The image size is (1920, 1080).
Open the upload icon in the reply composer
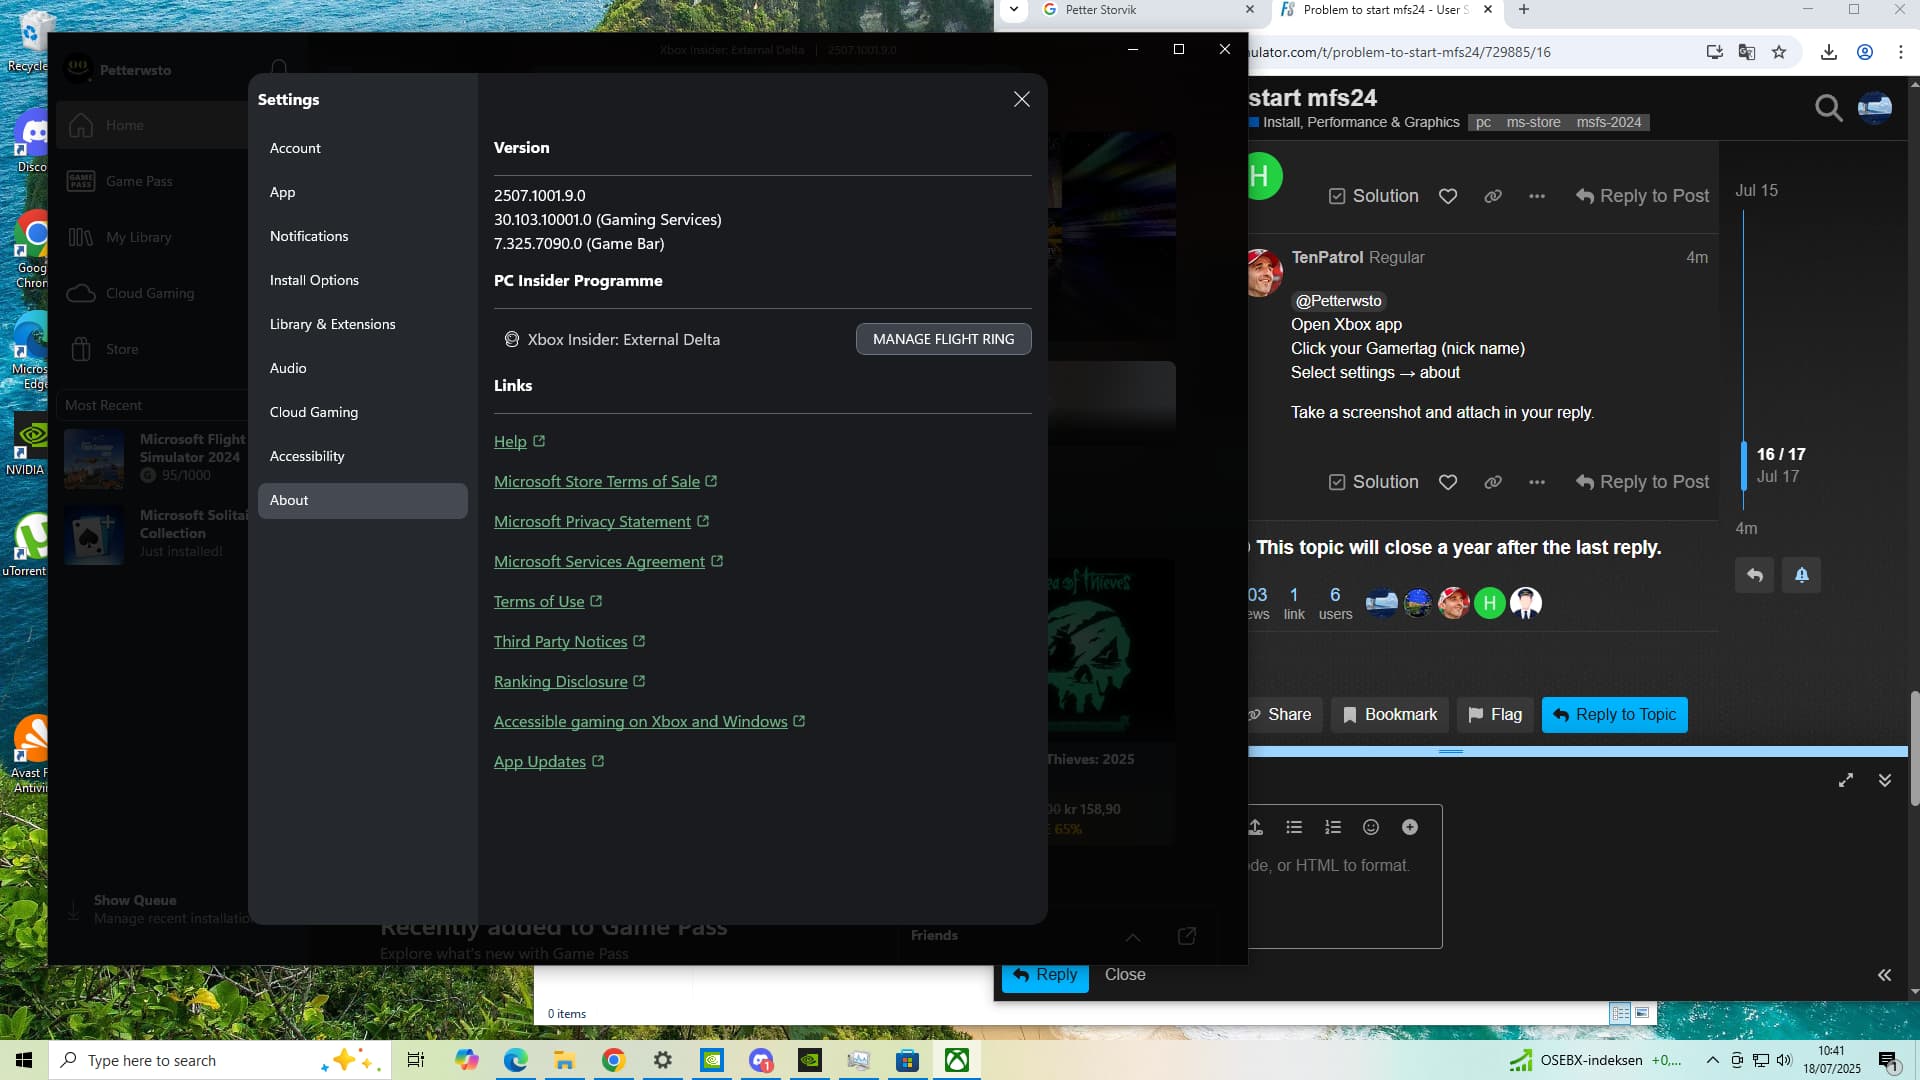1256,827
